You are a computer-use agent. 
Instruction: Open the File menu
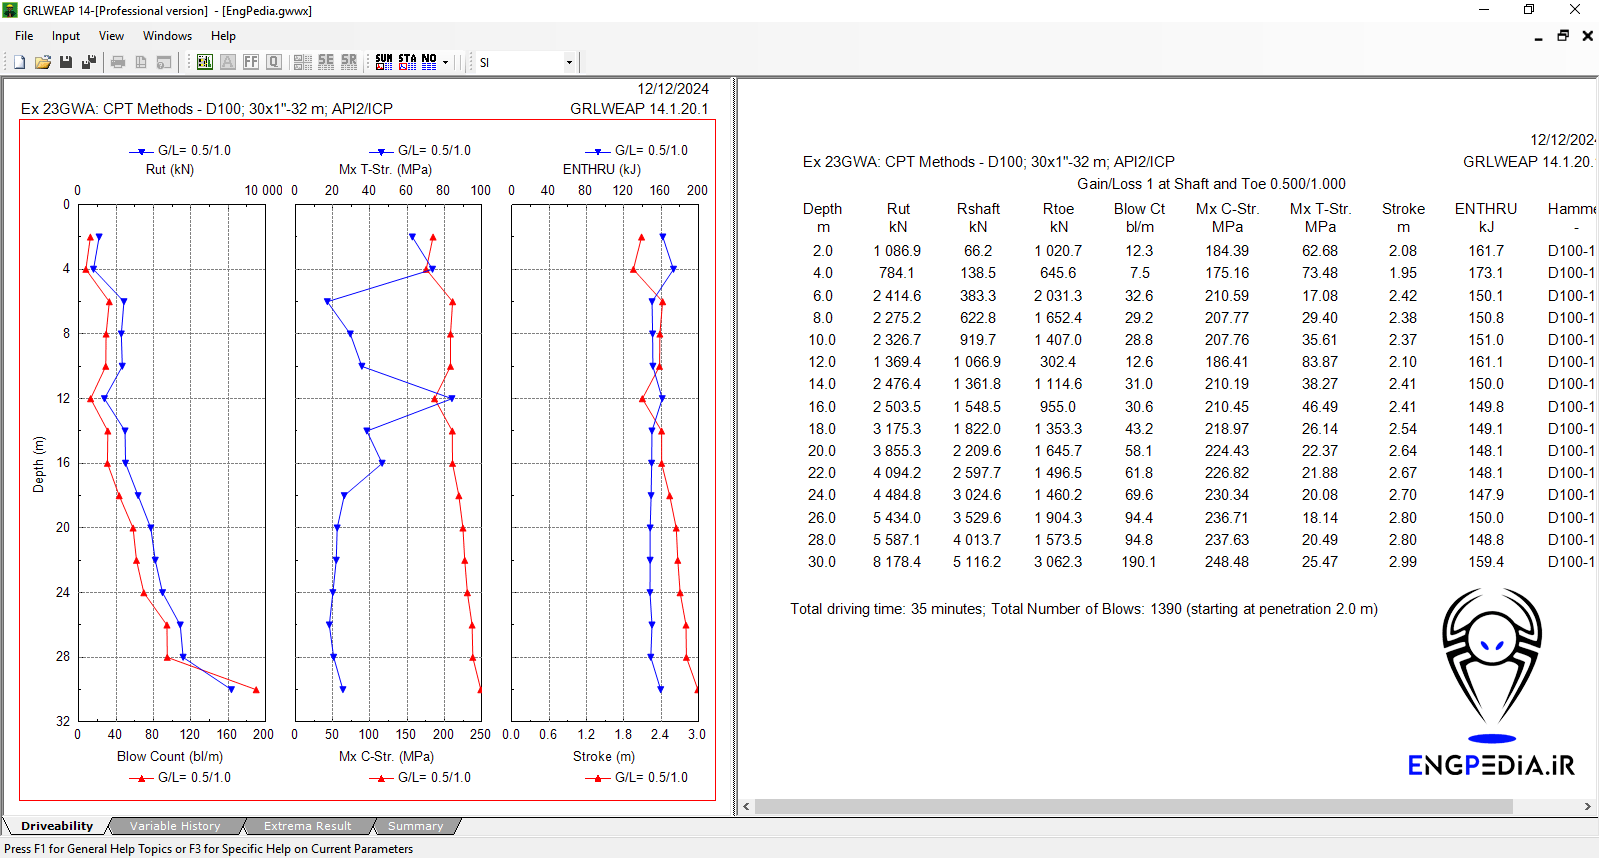tap(24, 36)
